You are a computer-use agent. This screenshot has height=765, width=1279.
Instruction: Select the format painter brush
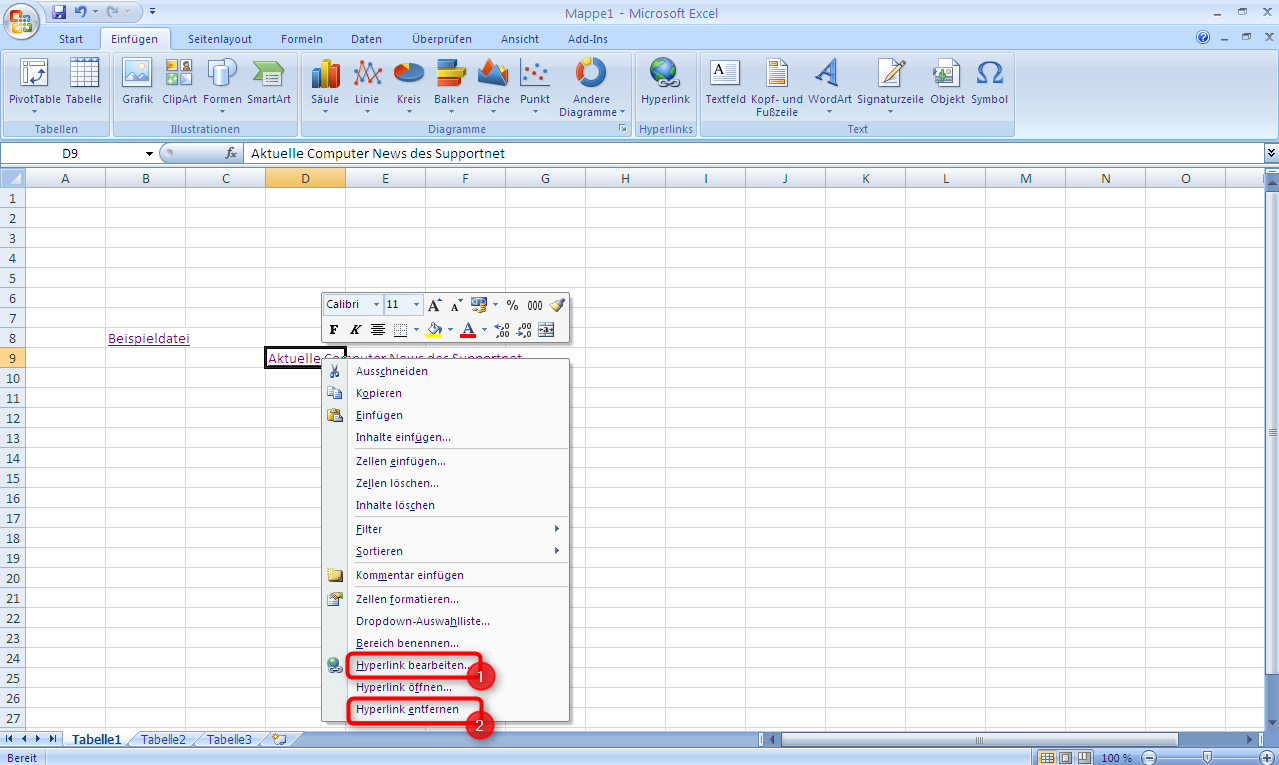pos(557,305)
